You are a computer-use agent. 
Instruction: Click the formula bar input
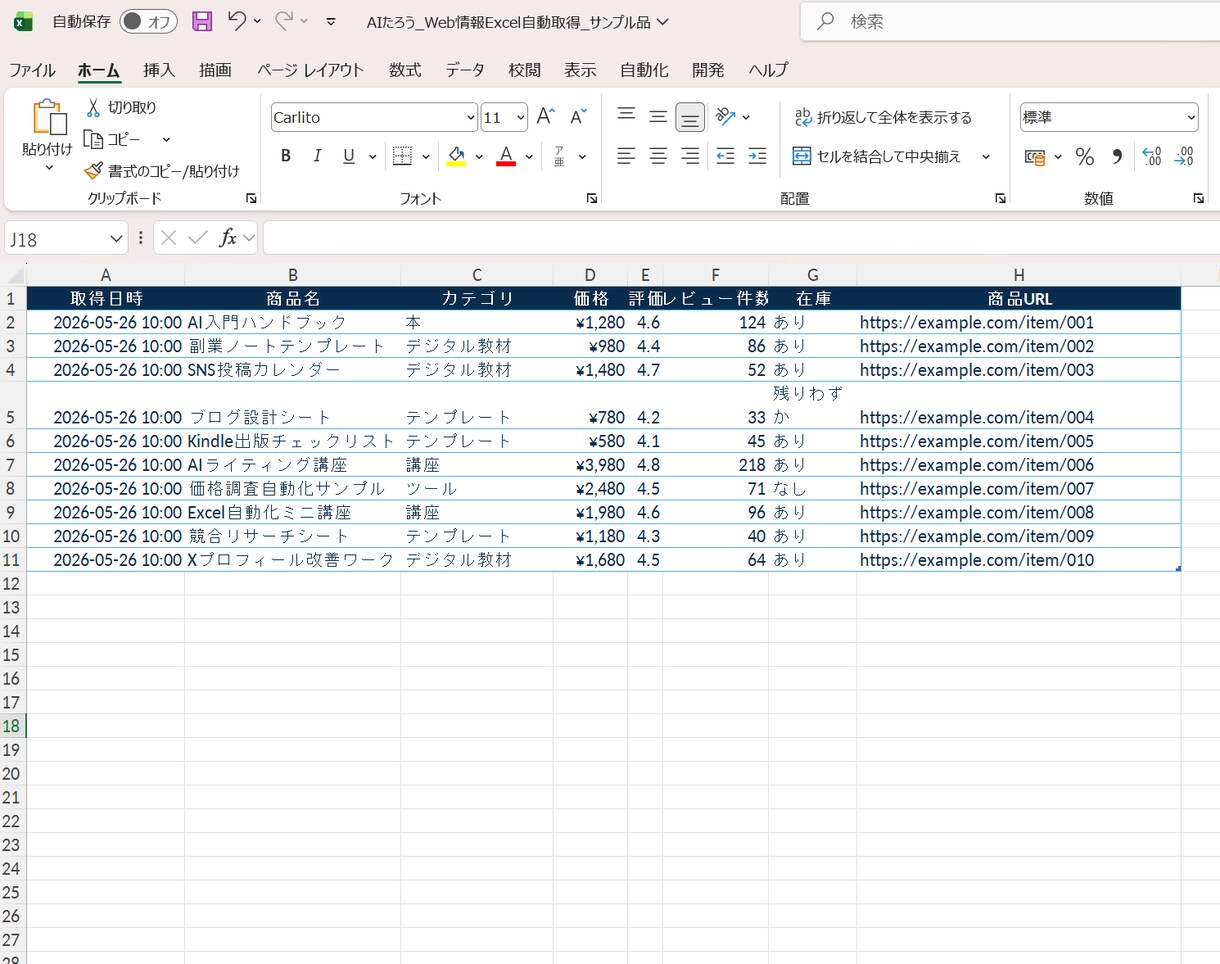(x=740, y=238)
